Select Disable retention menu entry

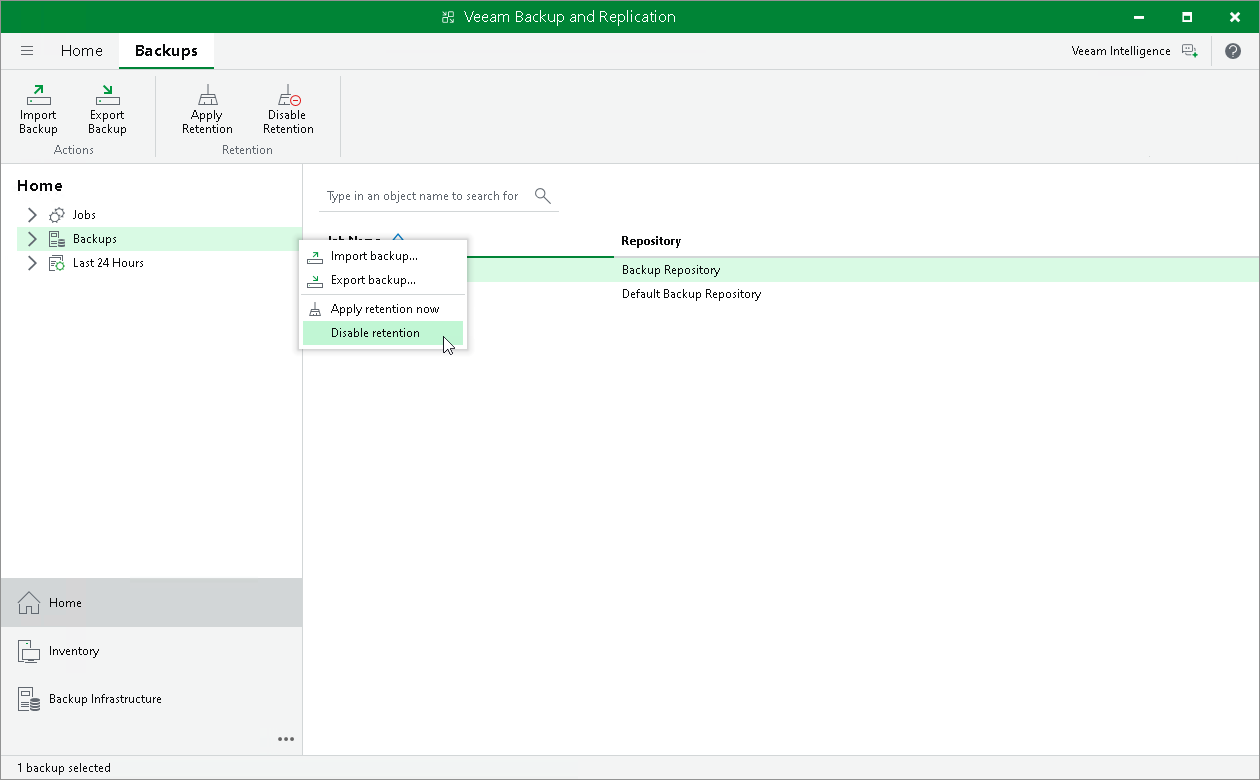coord(383,333)
